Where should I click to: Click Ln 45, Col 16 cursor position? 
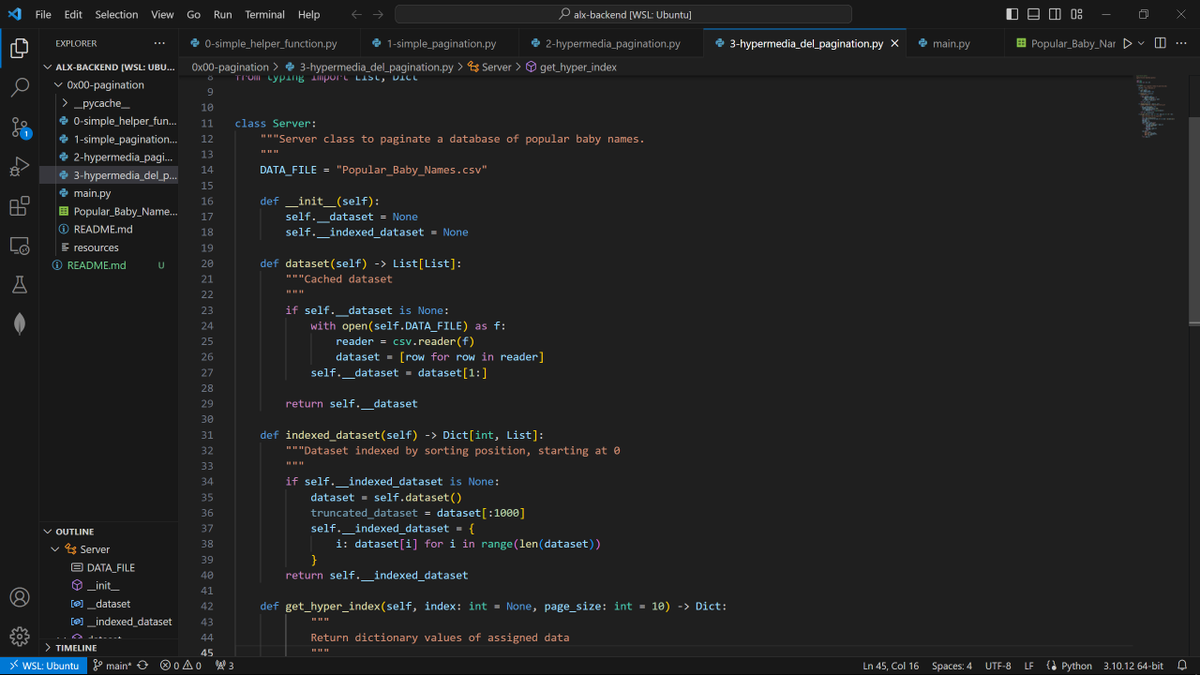(891, 666)
